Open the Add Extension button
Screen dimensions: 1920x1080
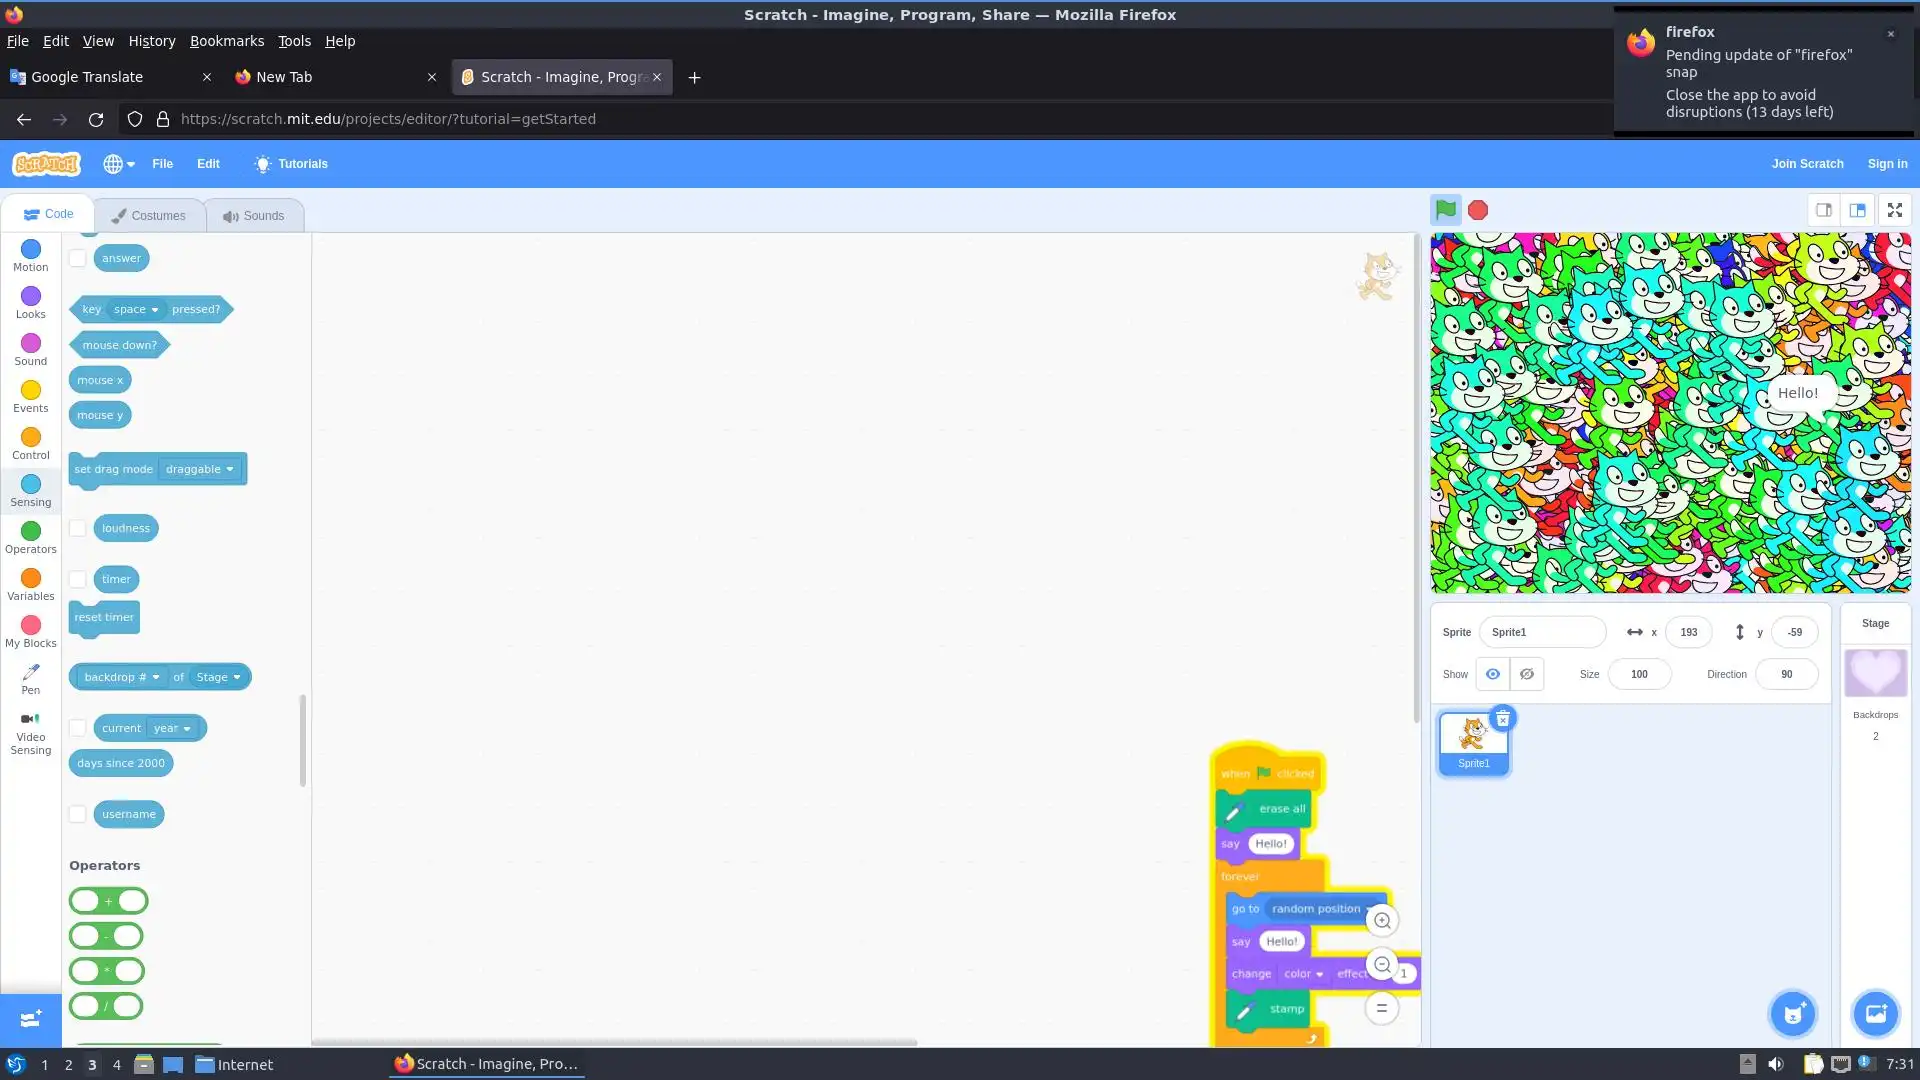pyautogui.click(x=30, y=1019)
